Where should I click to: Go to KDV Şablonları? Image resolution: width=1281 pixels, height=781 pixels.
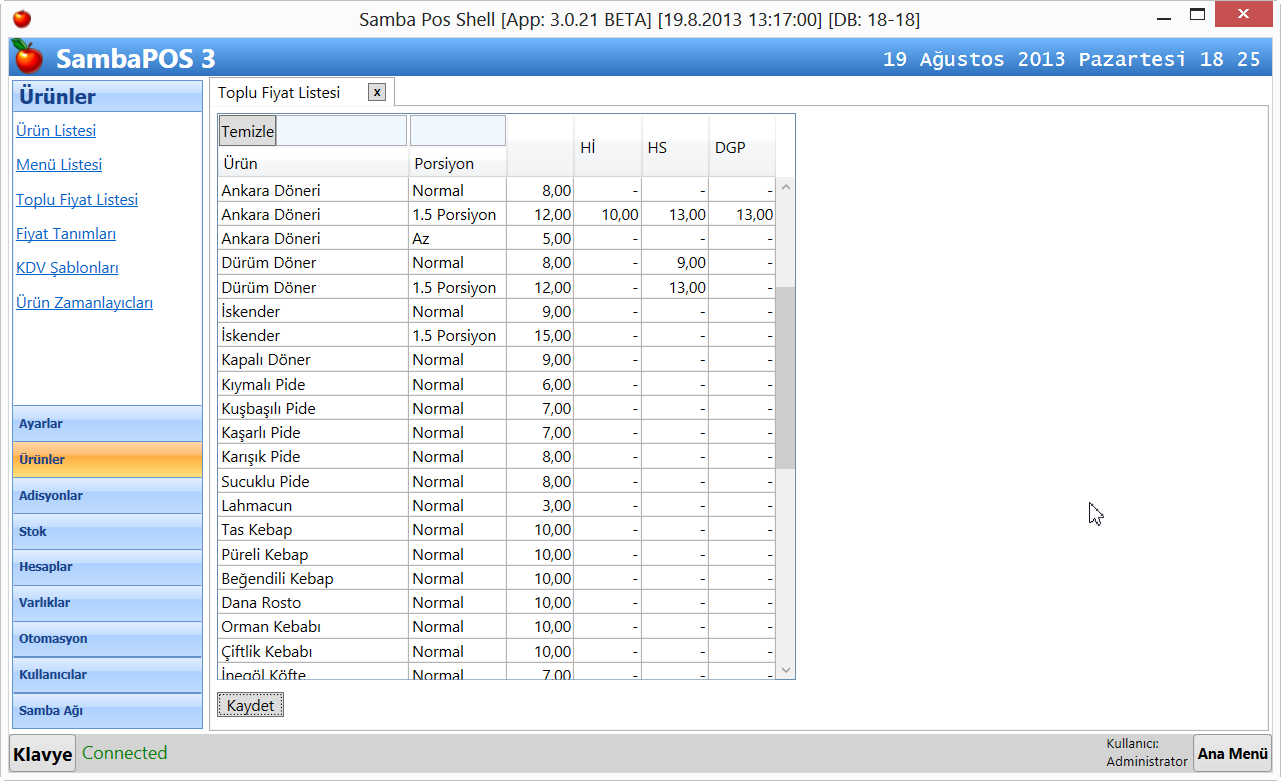[x=67, y=268]
